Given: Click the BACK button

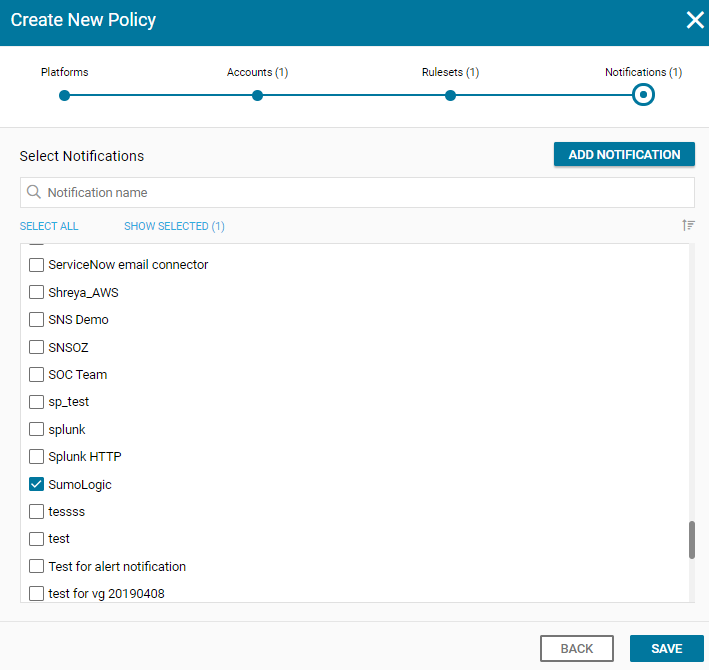Looking at the screenshot, I should point(577,648).
